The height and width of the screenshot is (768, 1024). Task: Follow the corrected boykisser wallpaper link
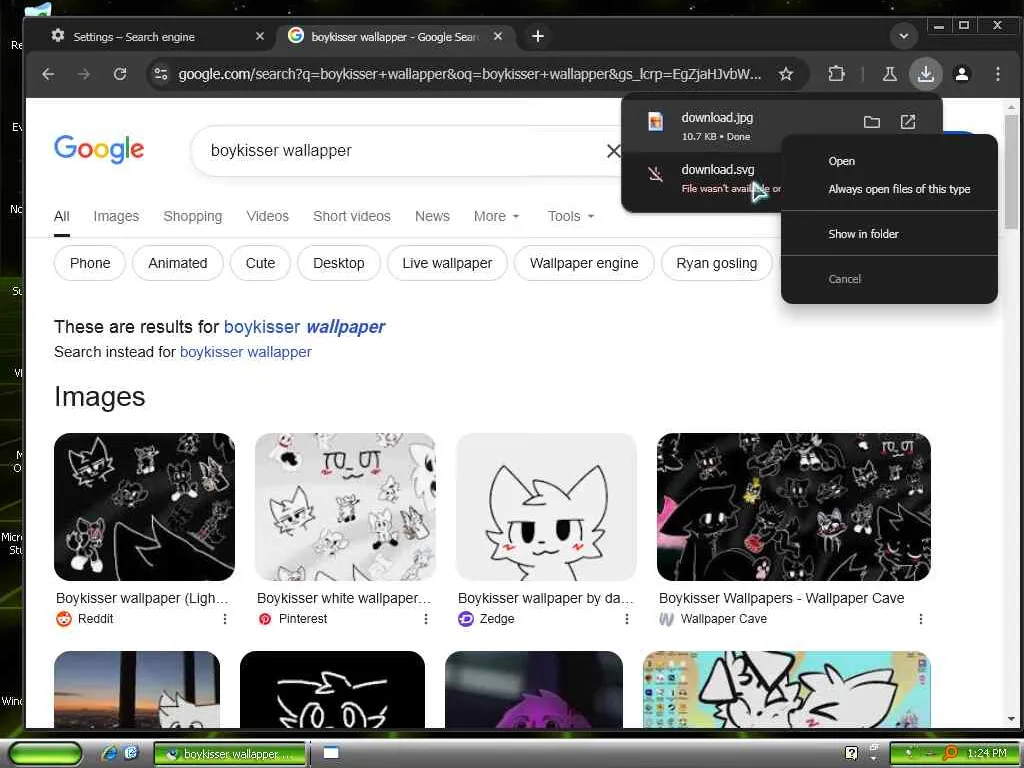[304, 327]
